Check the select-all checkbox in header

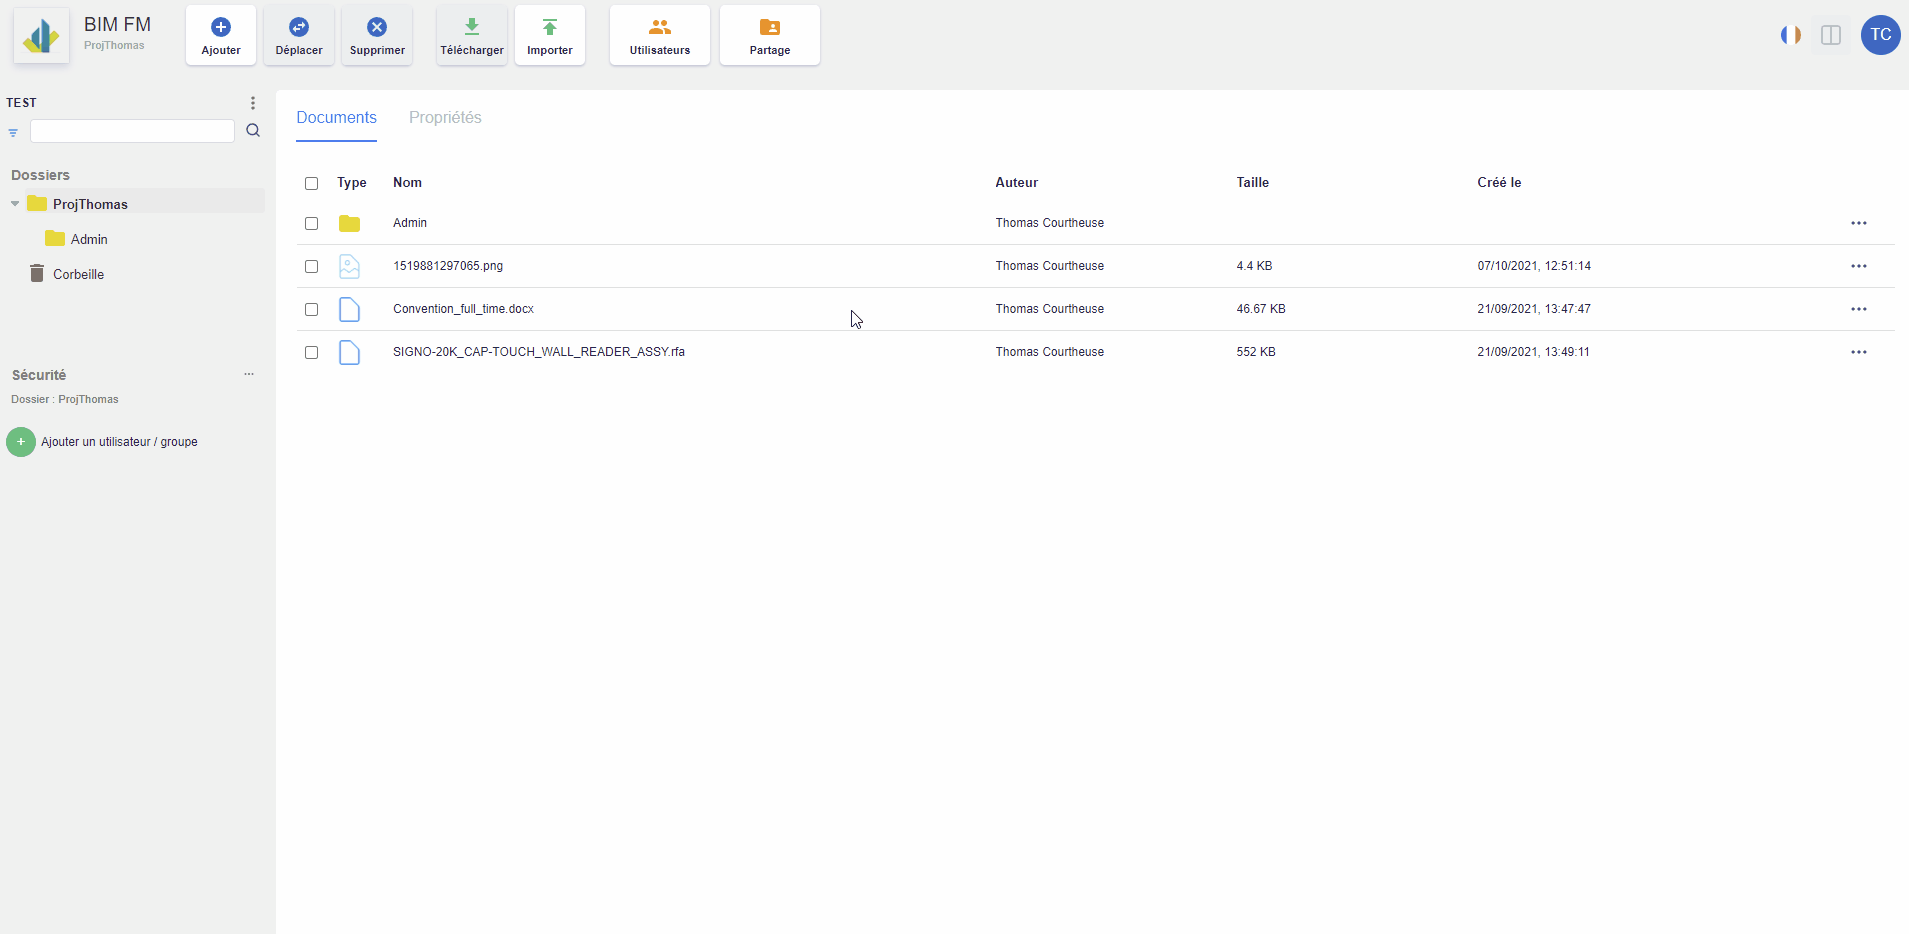(312, 183)
